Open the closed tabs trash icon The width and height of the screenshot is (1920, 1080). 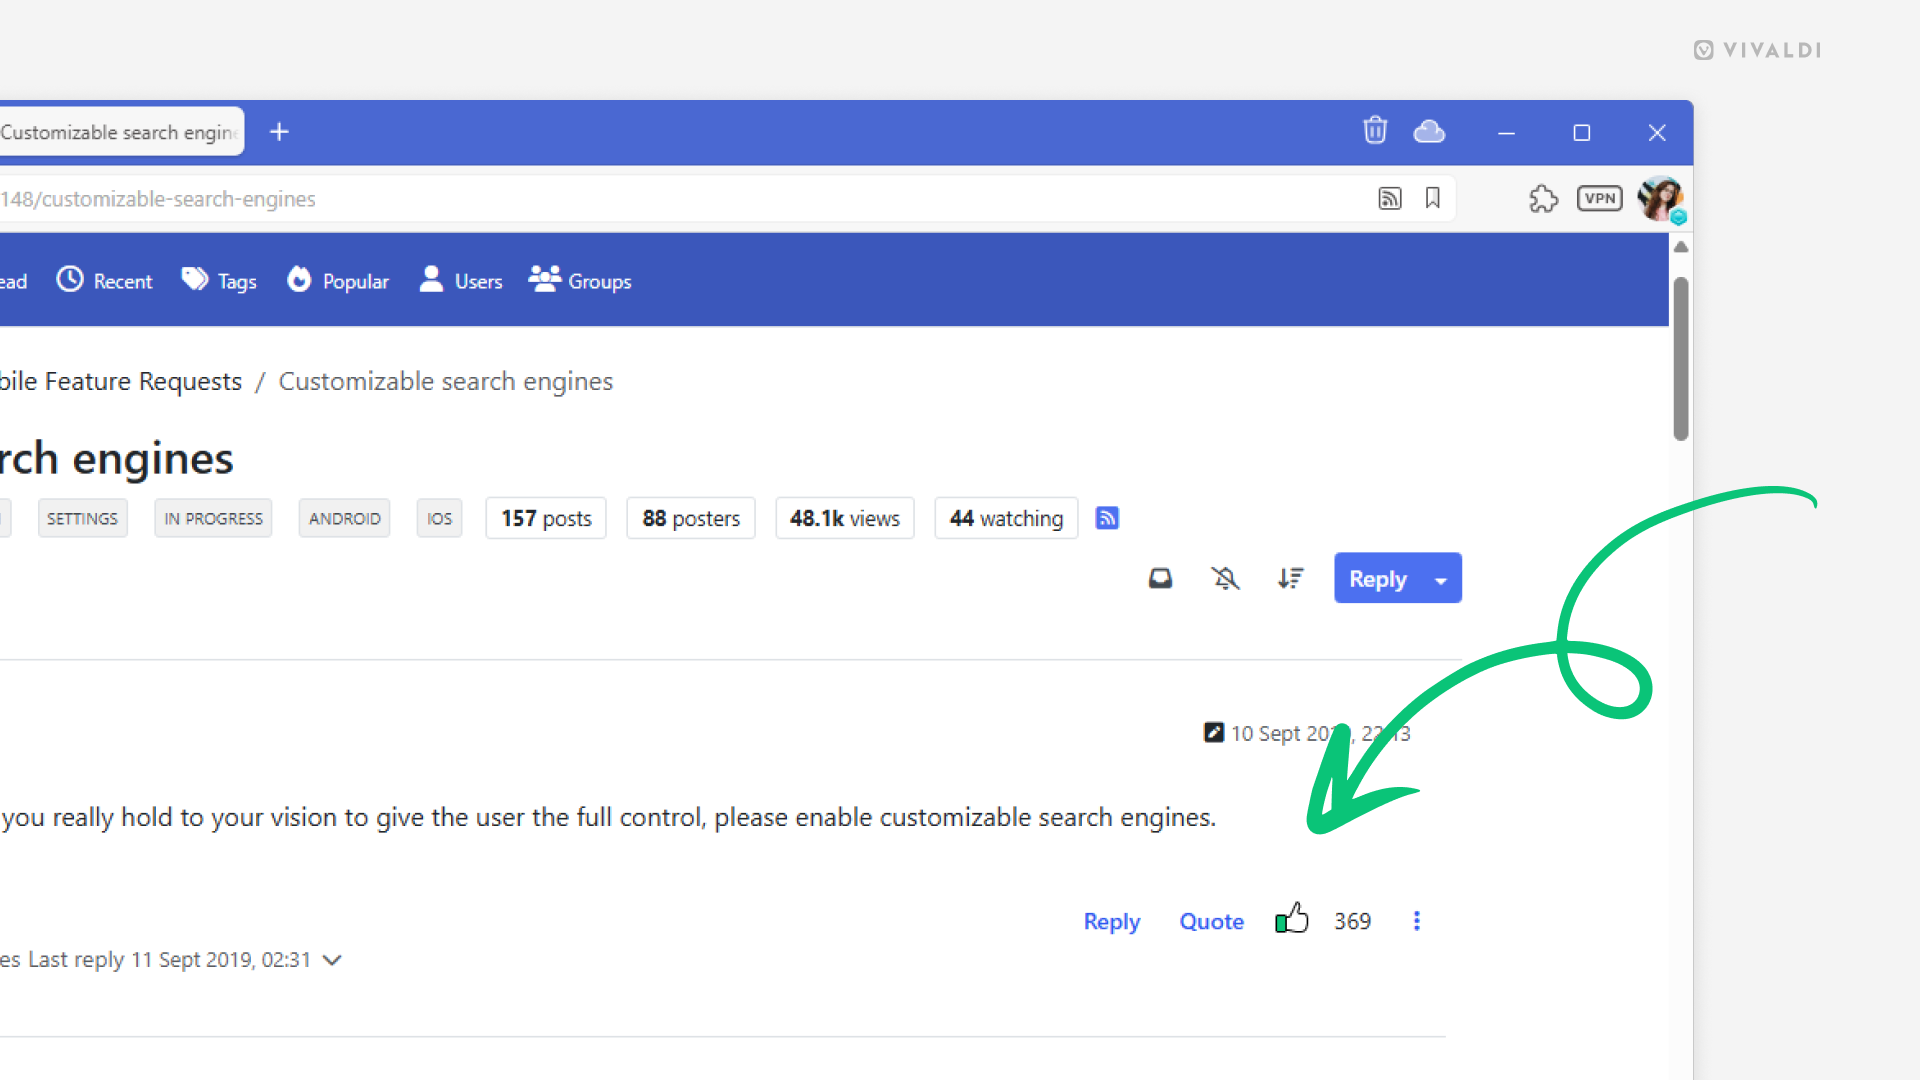click(x=1375, y=131)
